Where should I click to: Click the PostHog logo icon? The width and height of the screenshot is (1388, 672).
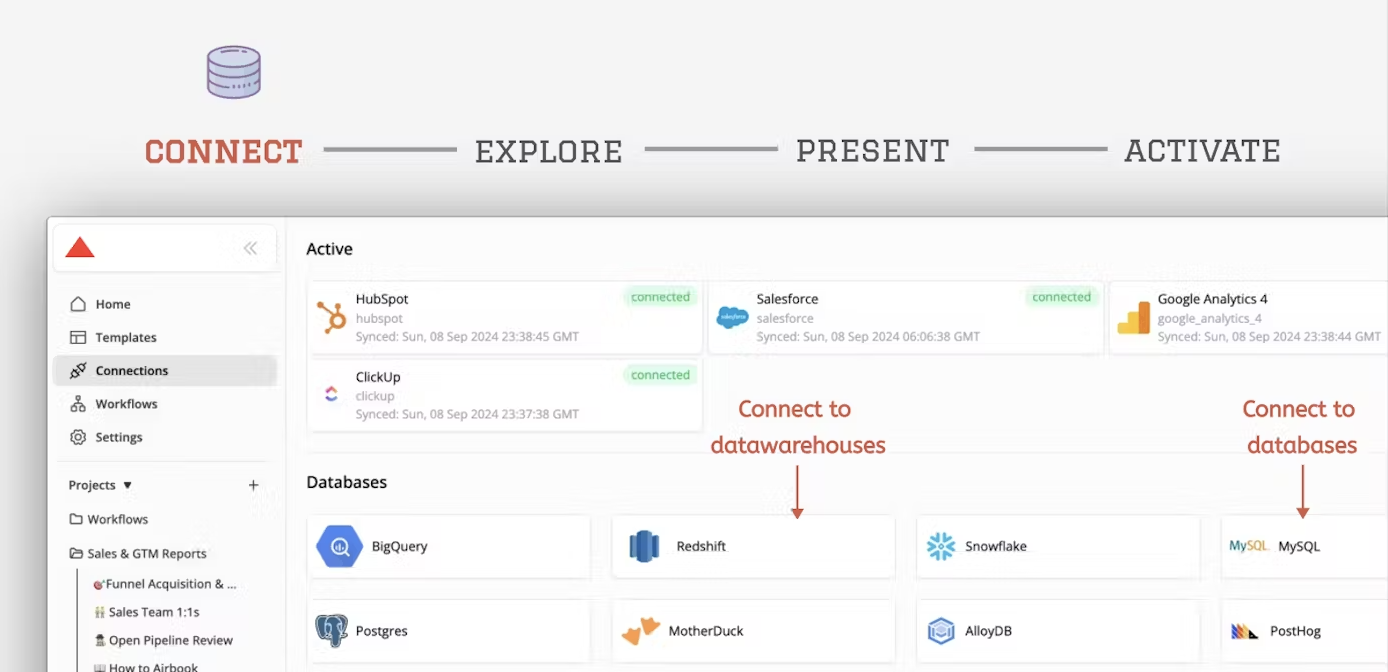1245,631
